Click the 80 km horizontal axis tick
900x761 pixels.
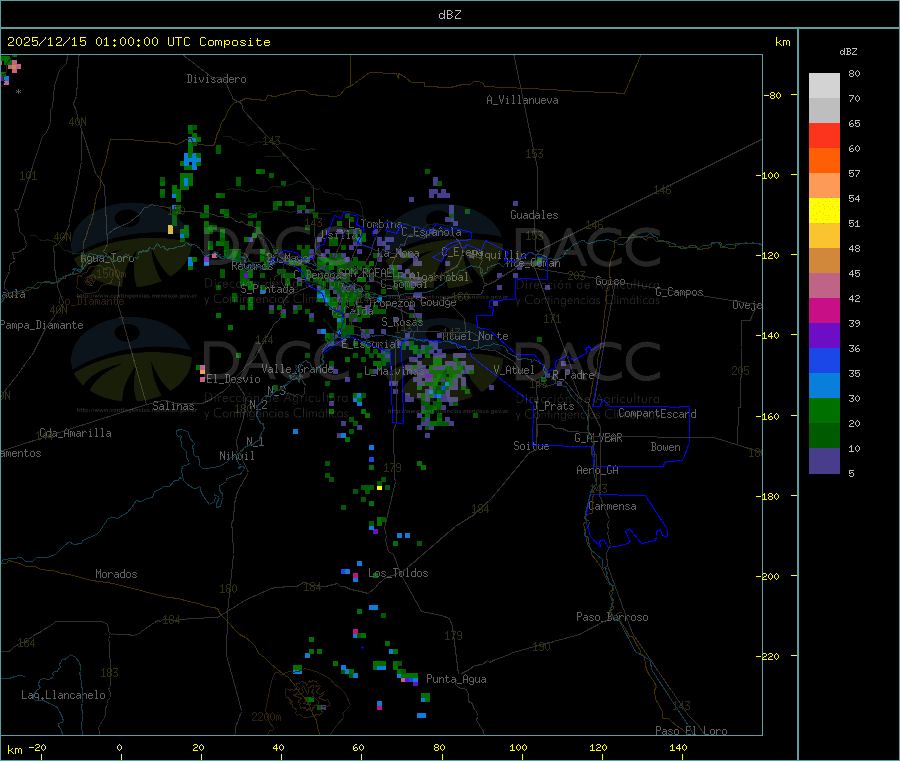(439, 748)
